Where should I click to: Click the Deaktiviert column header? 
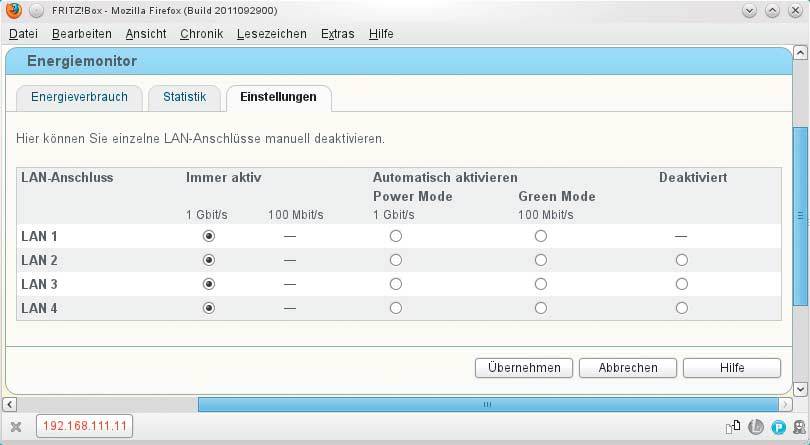click(693, 178)
